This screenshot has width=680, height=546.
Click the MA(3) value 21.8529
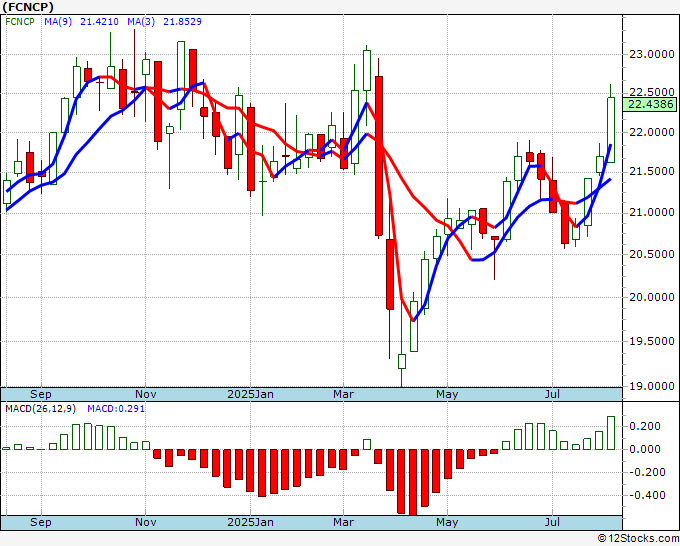point(182,22)
